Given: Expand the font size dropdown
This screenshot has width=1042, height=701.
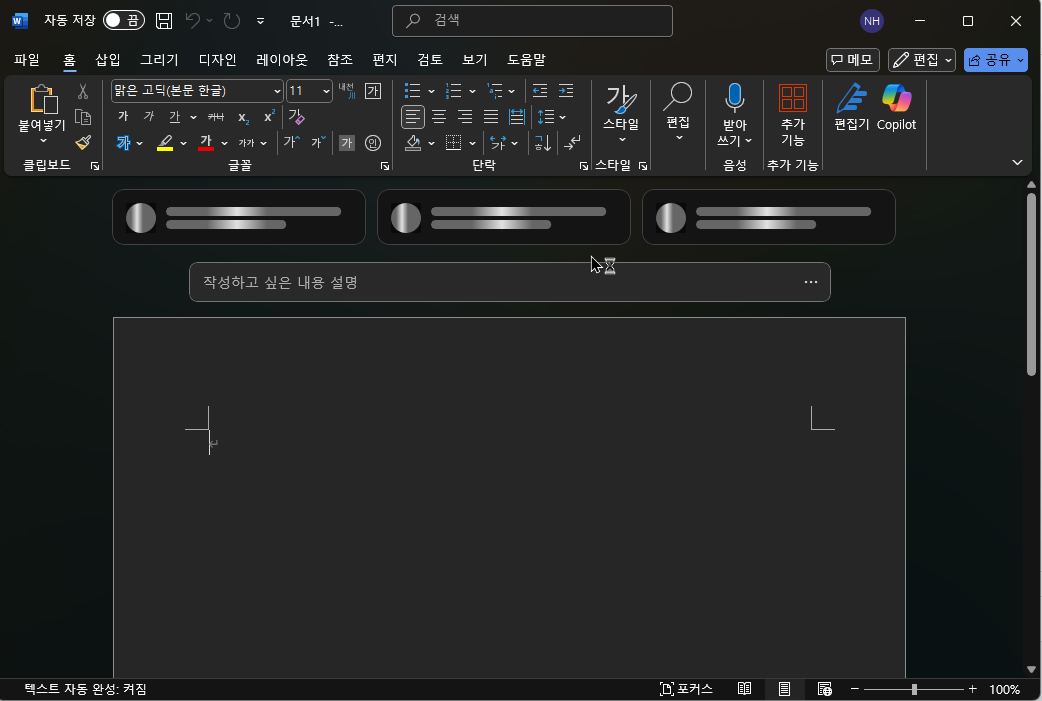Looking at the screenshot, I should 326,91.
